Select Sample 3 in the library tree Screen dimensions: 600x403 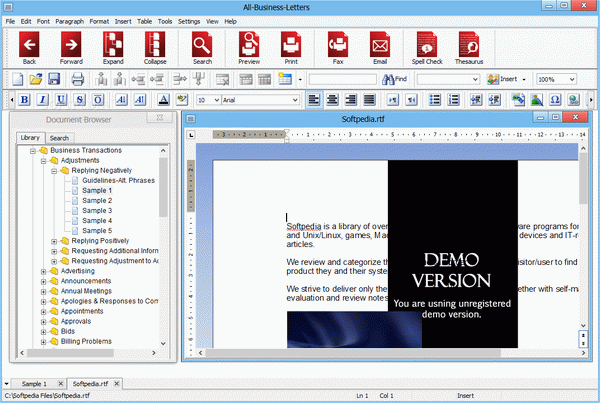click(x=97, y=210)
